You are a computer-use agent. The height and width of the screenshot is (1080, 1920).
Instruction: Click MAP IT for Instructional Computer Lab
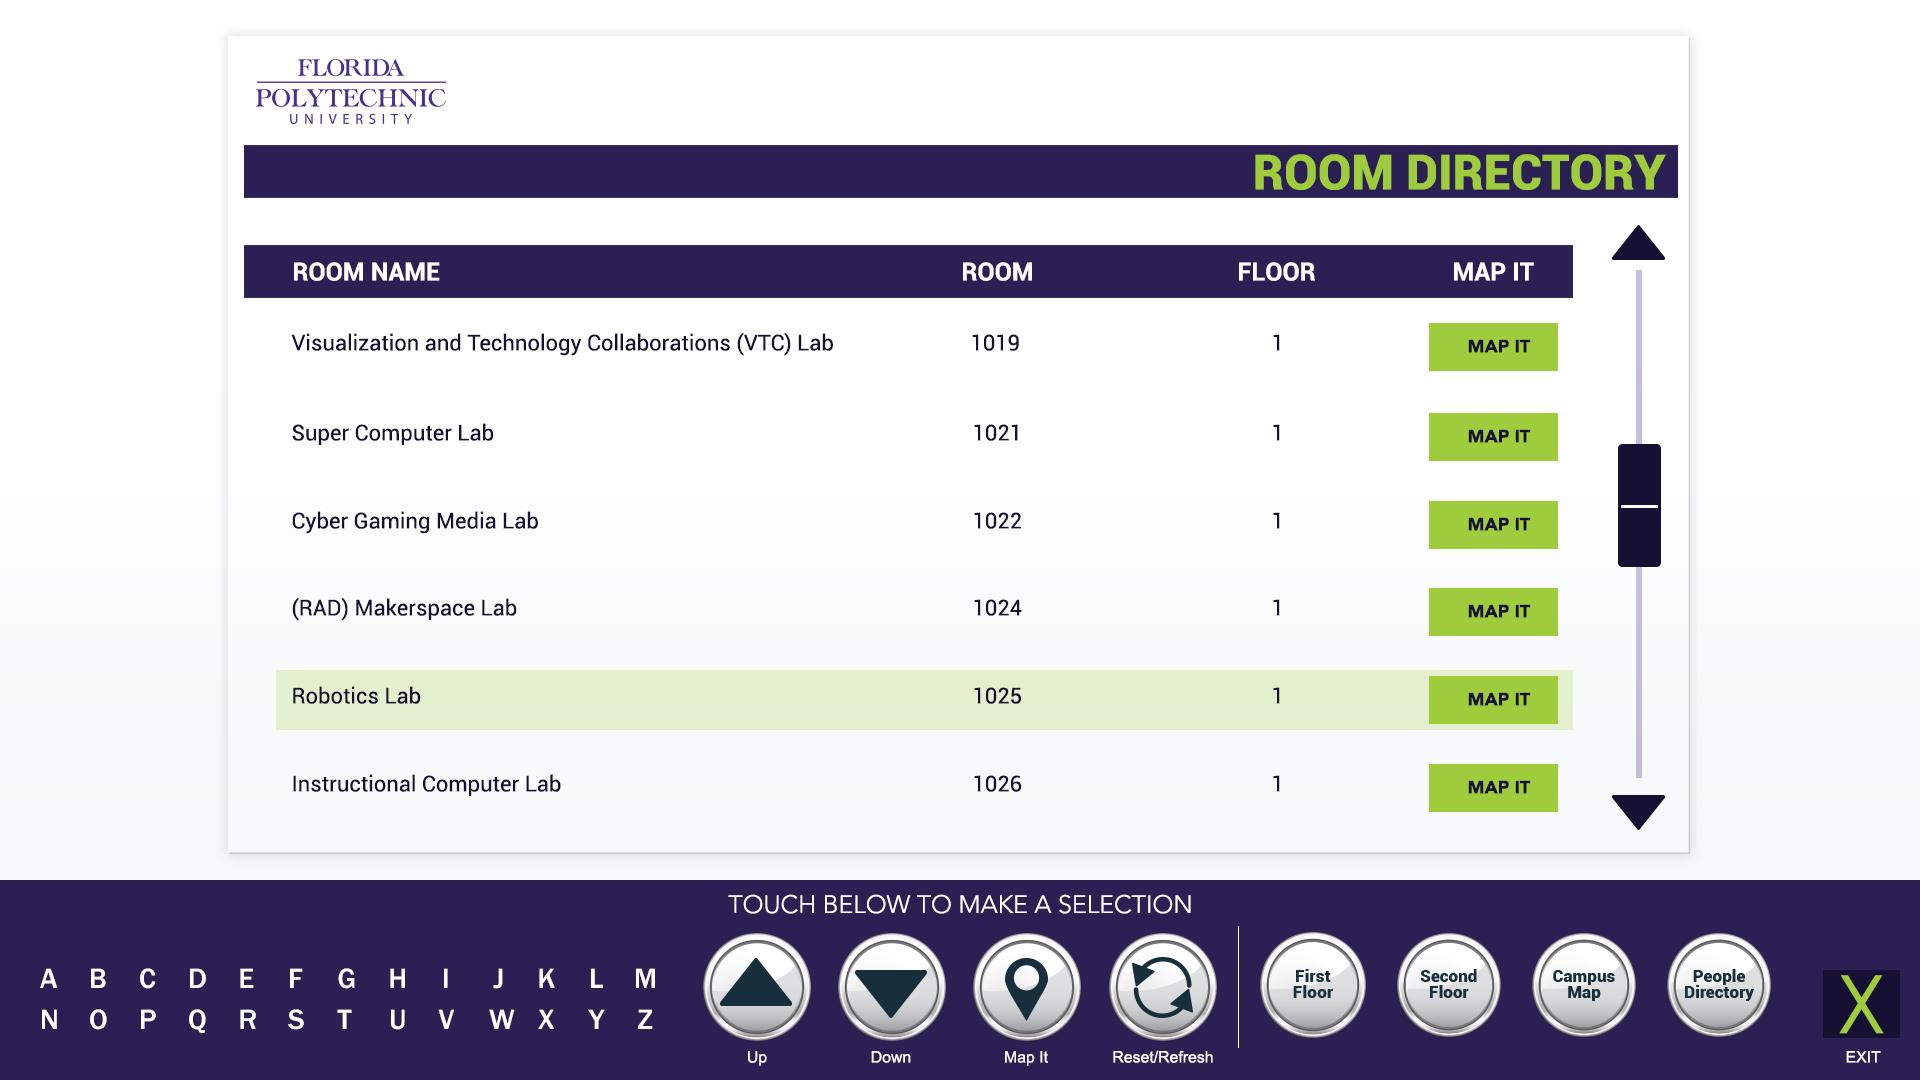coord(1492,787)
